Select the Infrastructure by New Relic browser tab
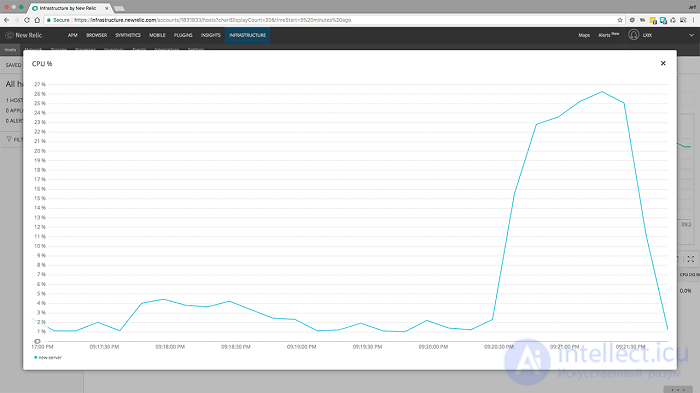The image size is (700, 393). point(70,8)
